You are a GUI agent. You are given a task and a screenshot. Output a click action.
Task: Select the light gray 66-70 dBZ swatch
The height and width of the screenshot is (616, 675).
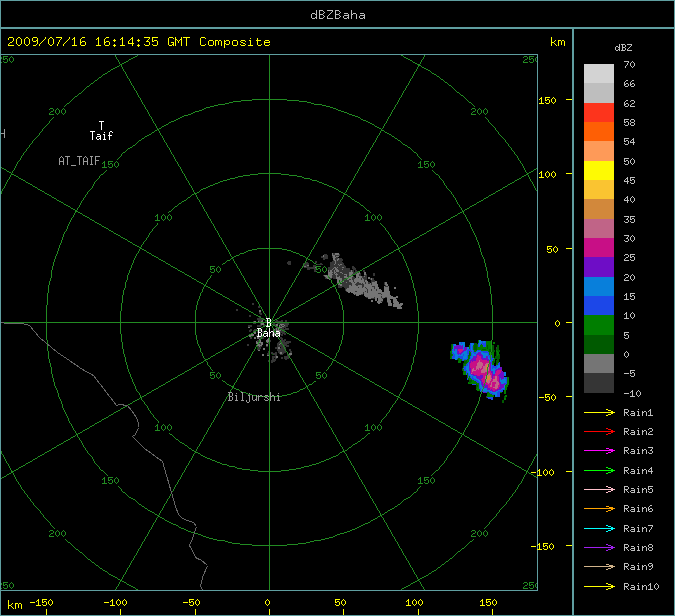[x=599, y=74]
